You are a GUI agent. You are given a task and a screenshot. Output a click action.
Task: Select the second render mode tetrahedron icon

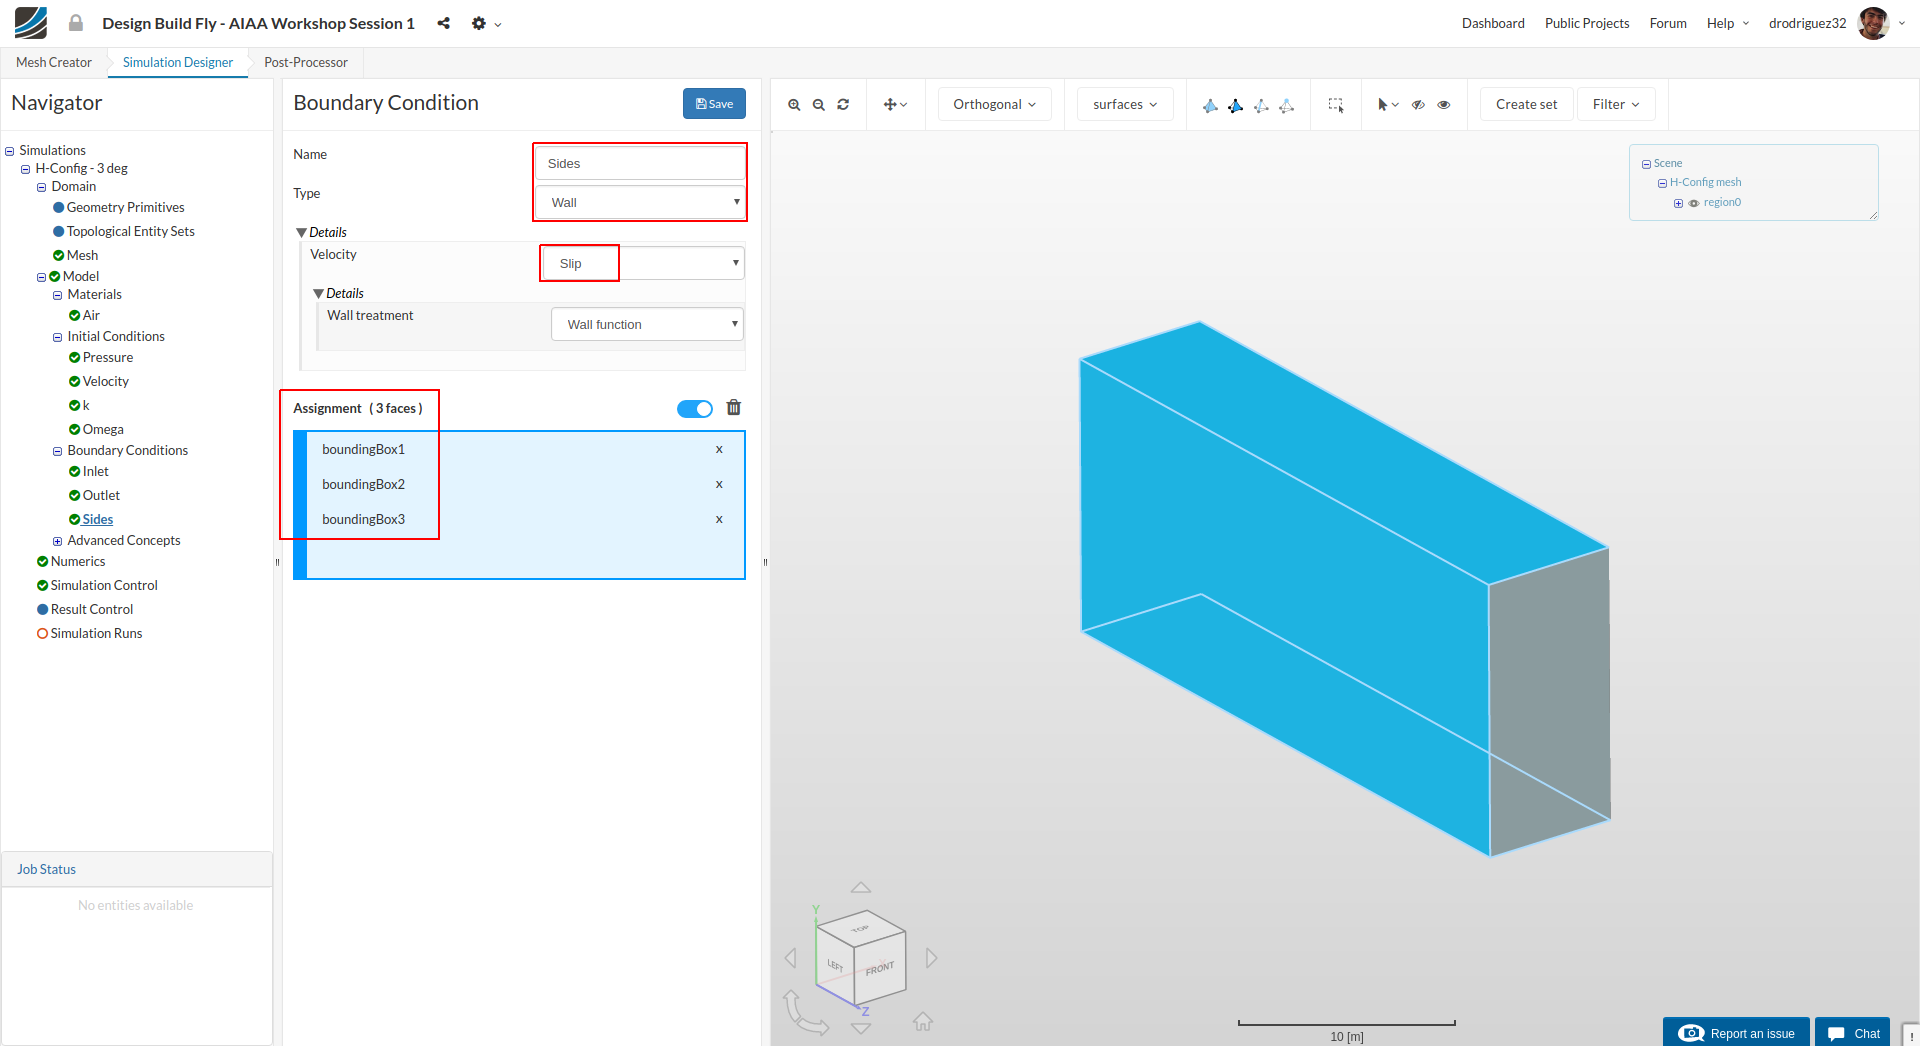[x=1236, y=105]
